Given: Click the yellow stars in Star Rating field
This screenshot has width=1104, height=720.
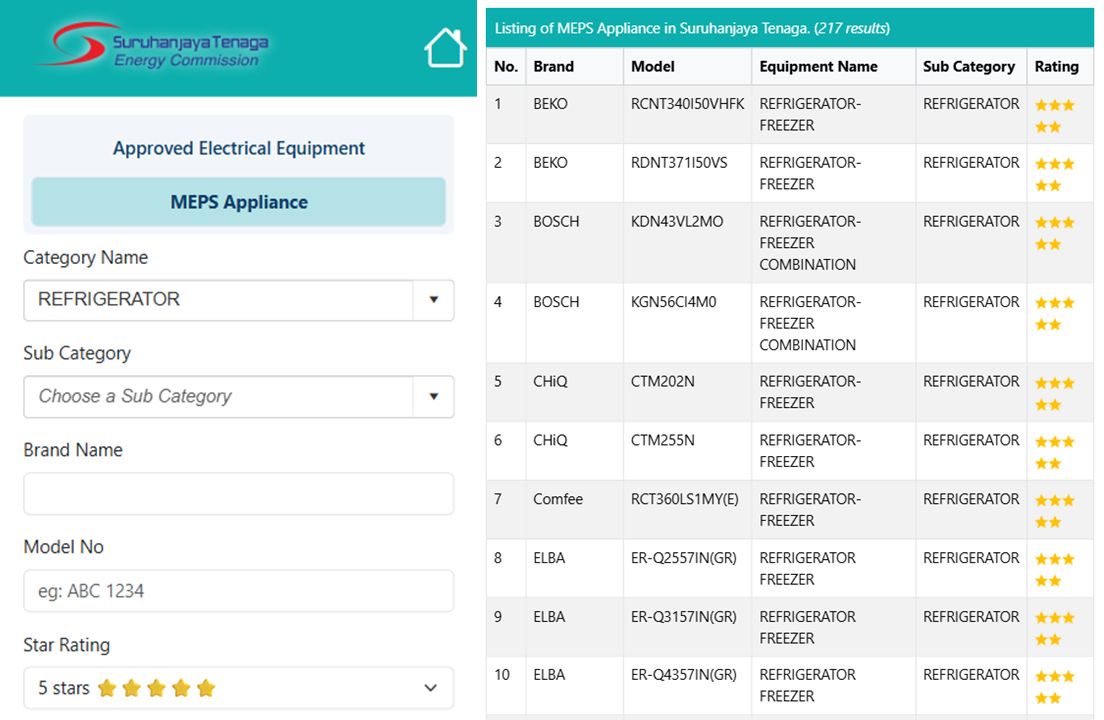Looking at the screenshot, I should (x=156, y=688).
